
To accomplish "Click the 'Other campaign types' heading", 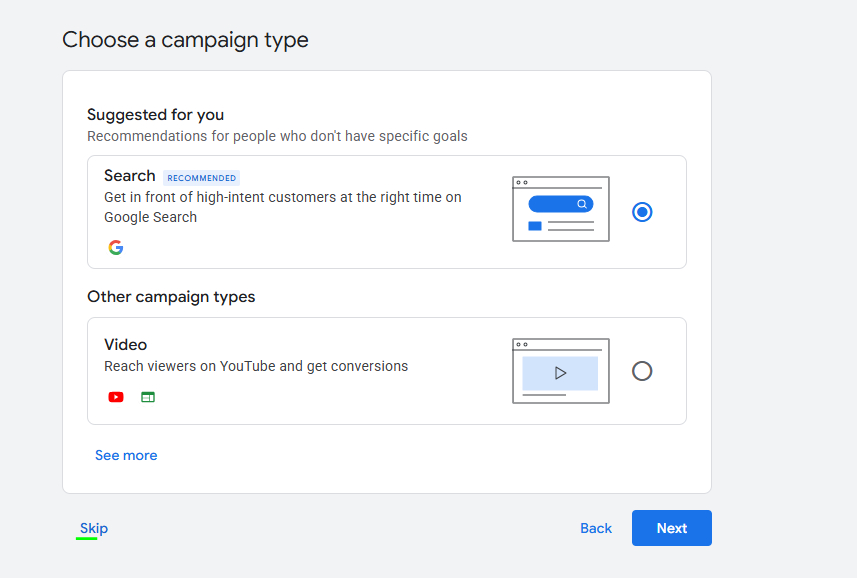I will pyautogui.click(x=171, y=297).
